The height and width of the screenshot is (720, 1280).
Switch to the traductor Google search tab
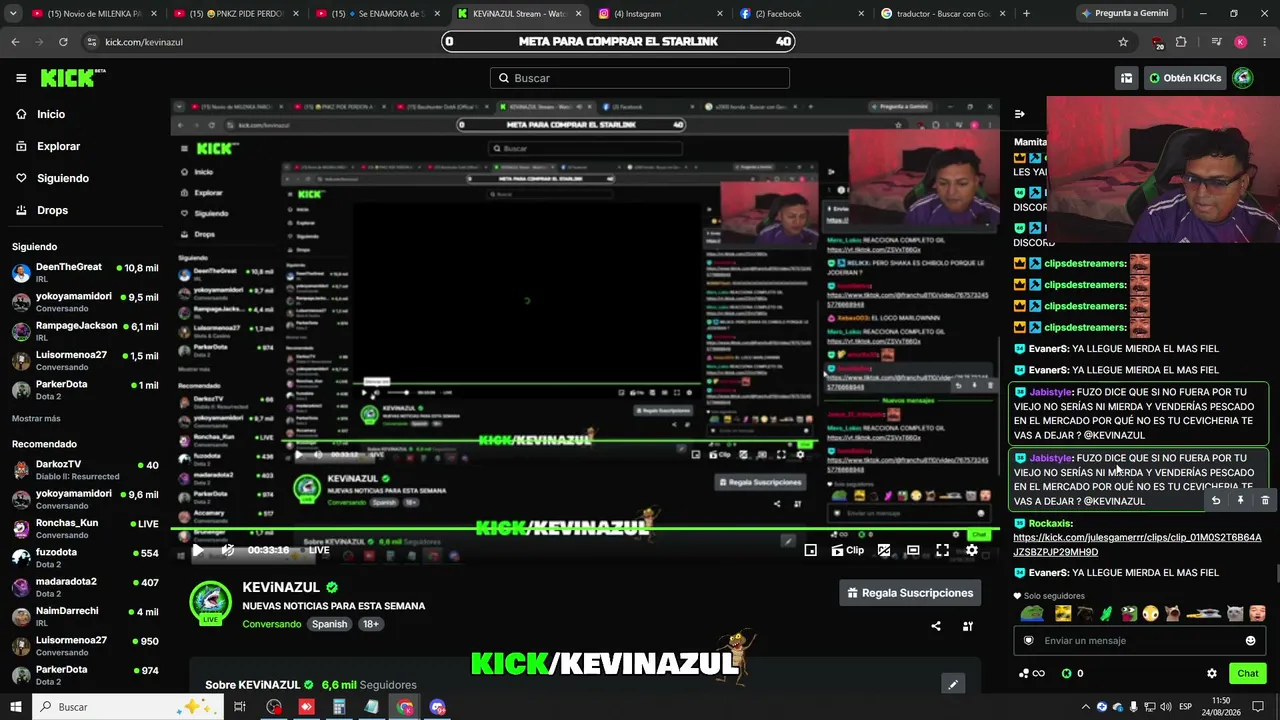pos(944,14)
